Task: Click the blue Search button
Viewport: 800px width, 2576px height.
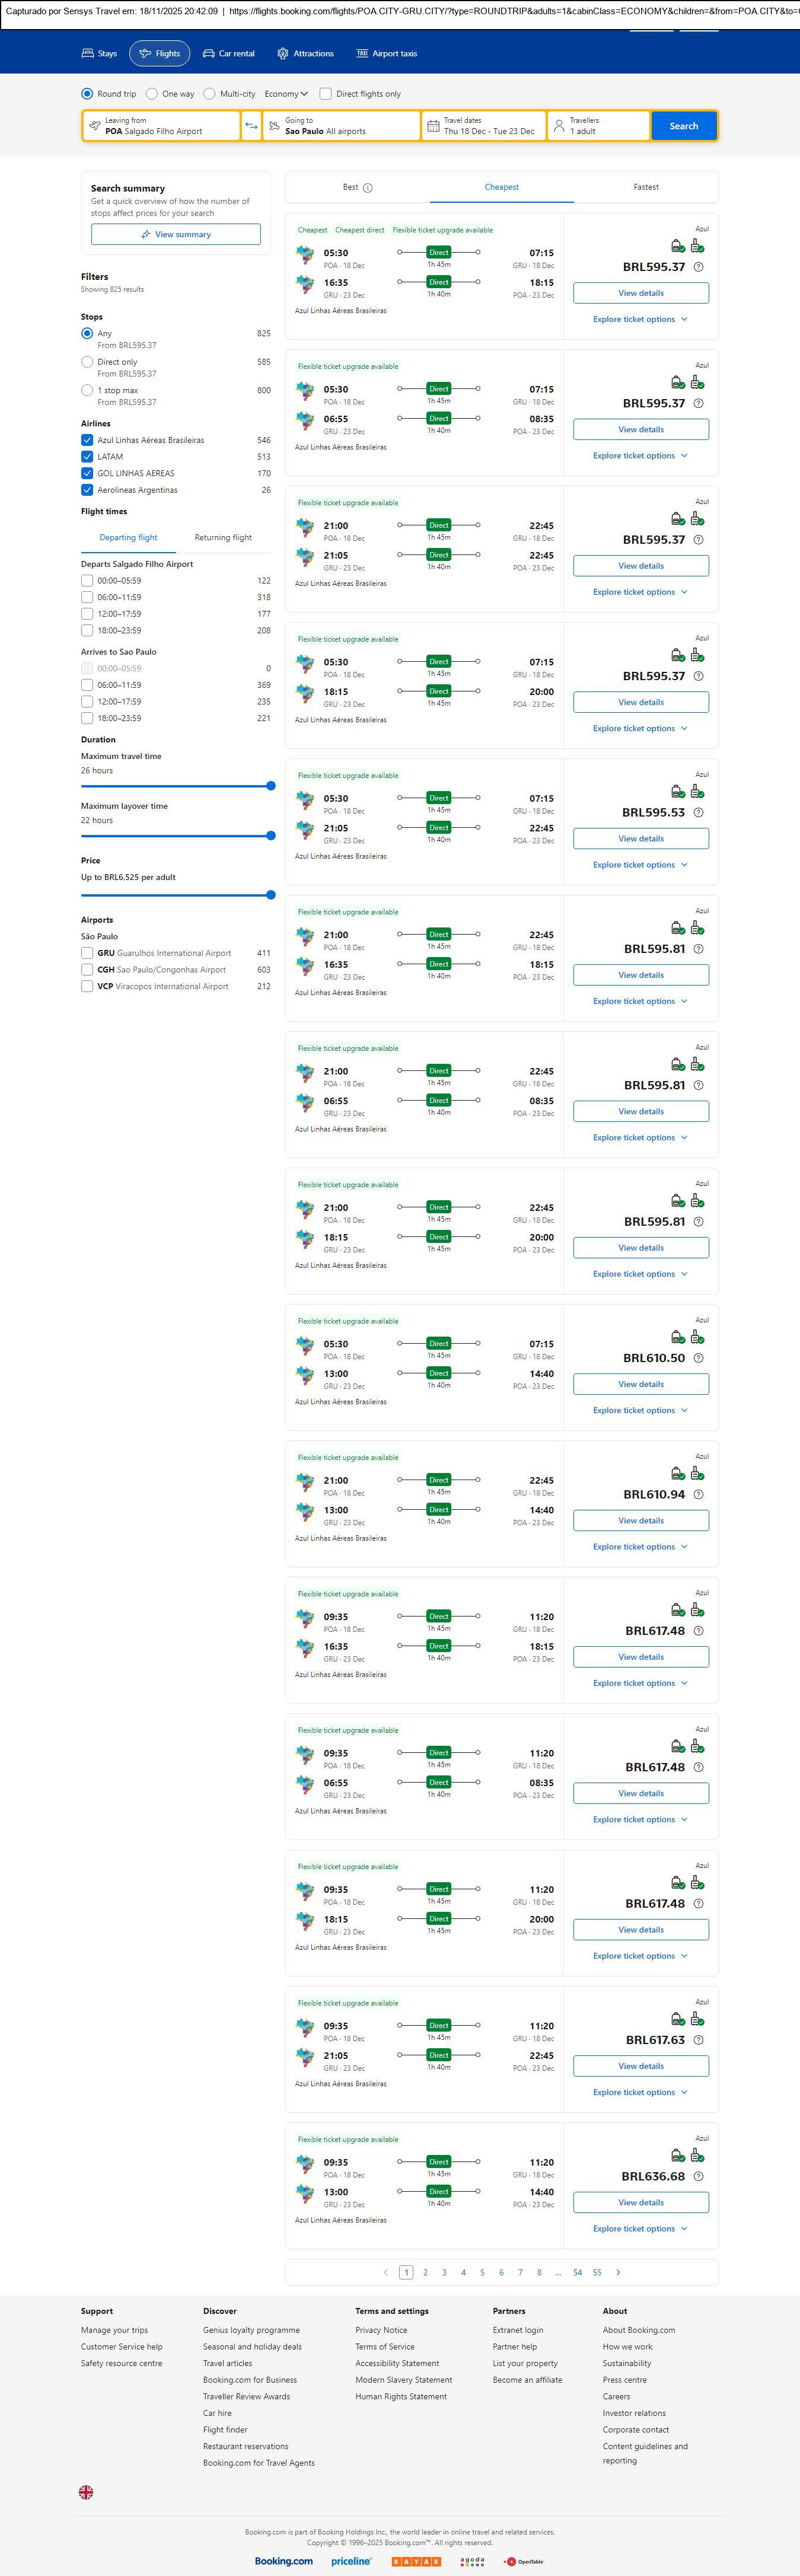Action: click(684, 126)
